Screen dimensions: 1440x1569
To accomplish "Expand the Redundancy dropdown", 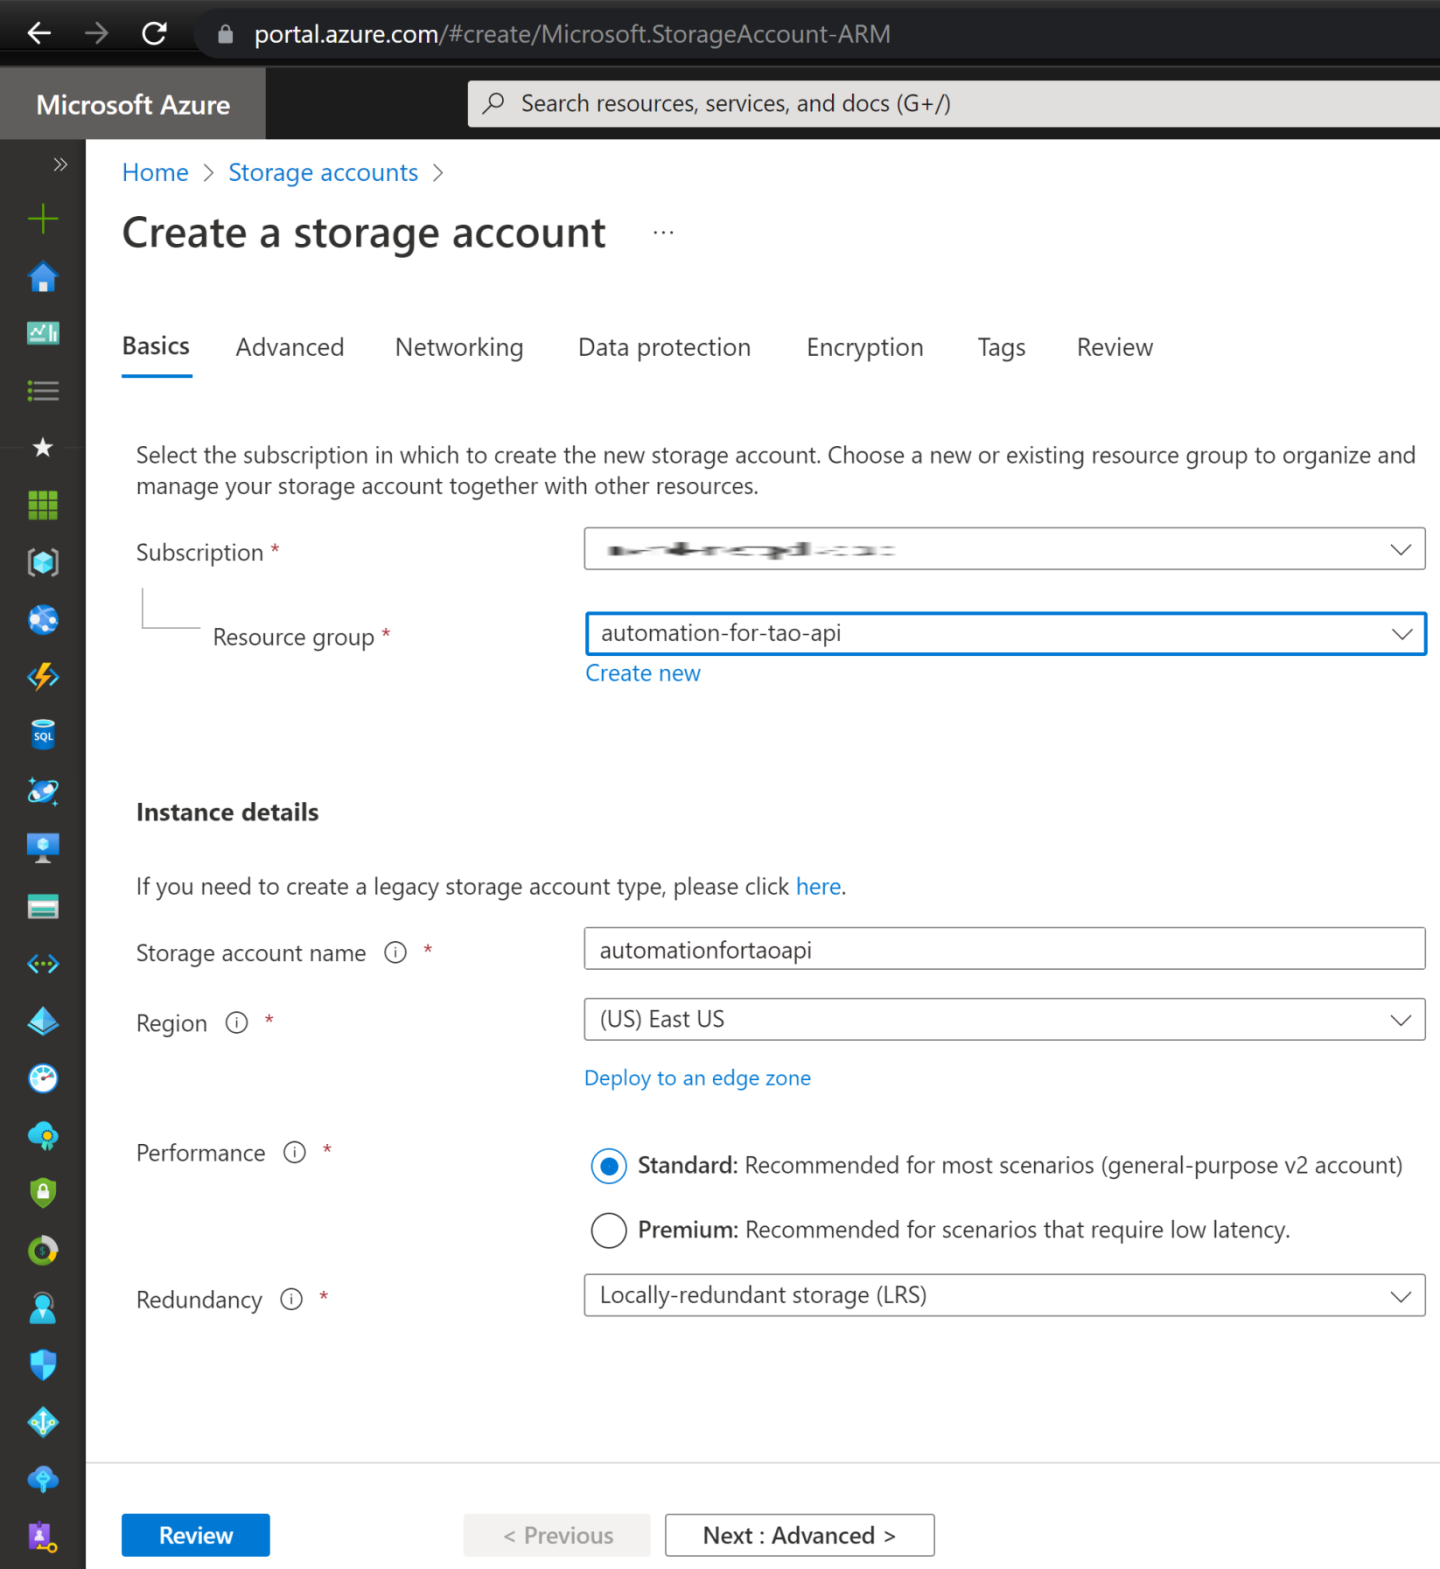I will click(x=1004, y=1296).
